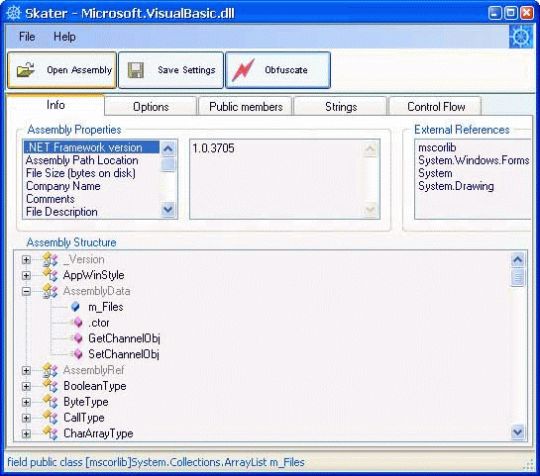Click the Skater ship-wheel title bar icon
This screenshot has height=476, width=540.
click(x=14, y=13)
